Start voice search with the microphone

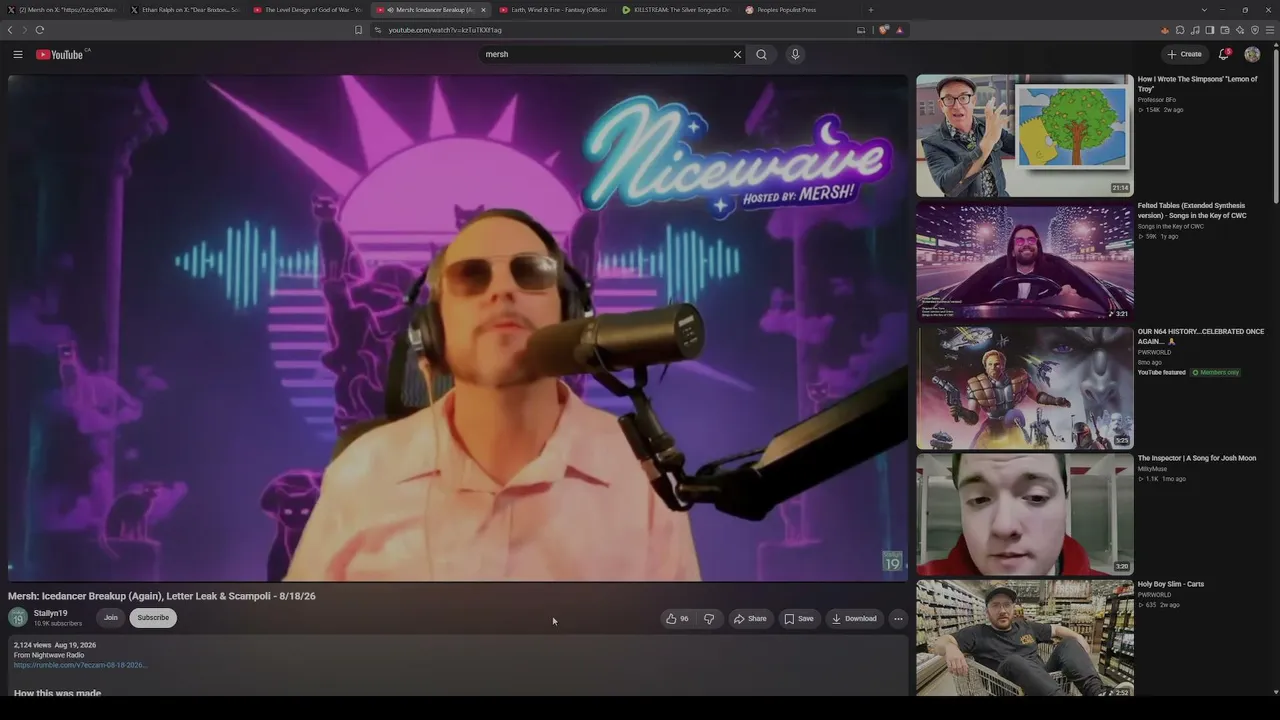(x=795, y=55)
